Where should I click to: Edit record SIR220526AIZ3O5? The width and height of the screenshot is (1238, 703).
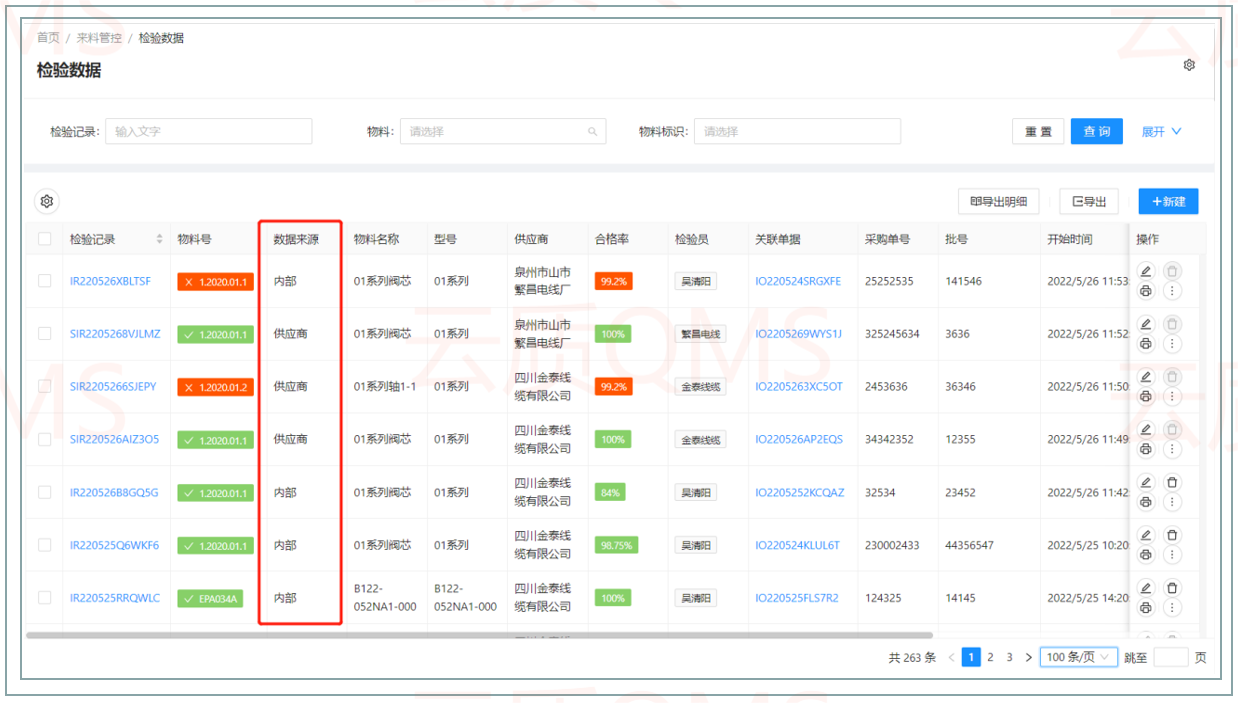tap(1146, 429)
